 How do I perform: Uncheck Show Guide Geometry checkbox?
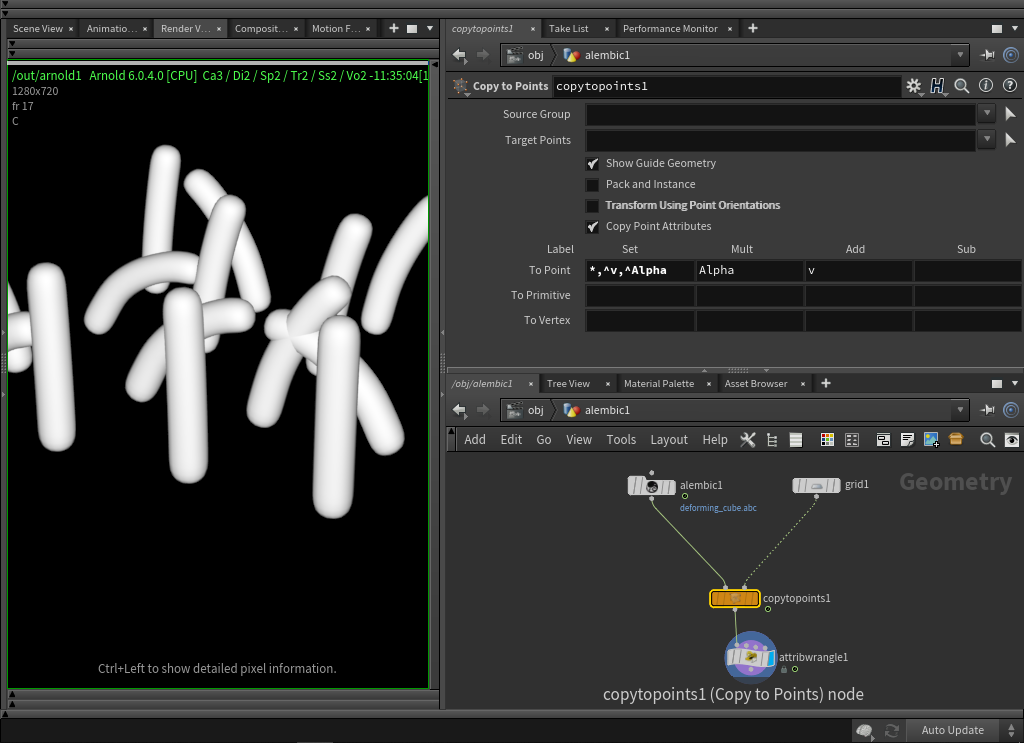coord(593,163)
